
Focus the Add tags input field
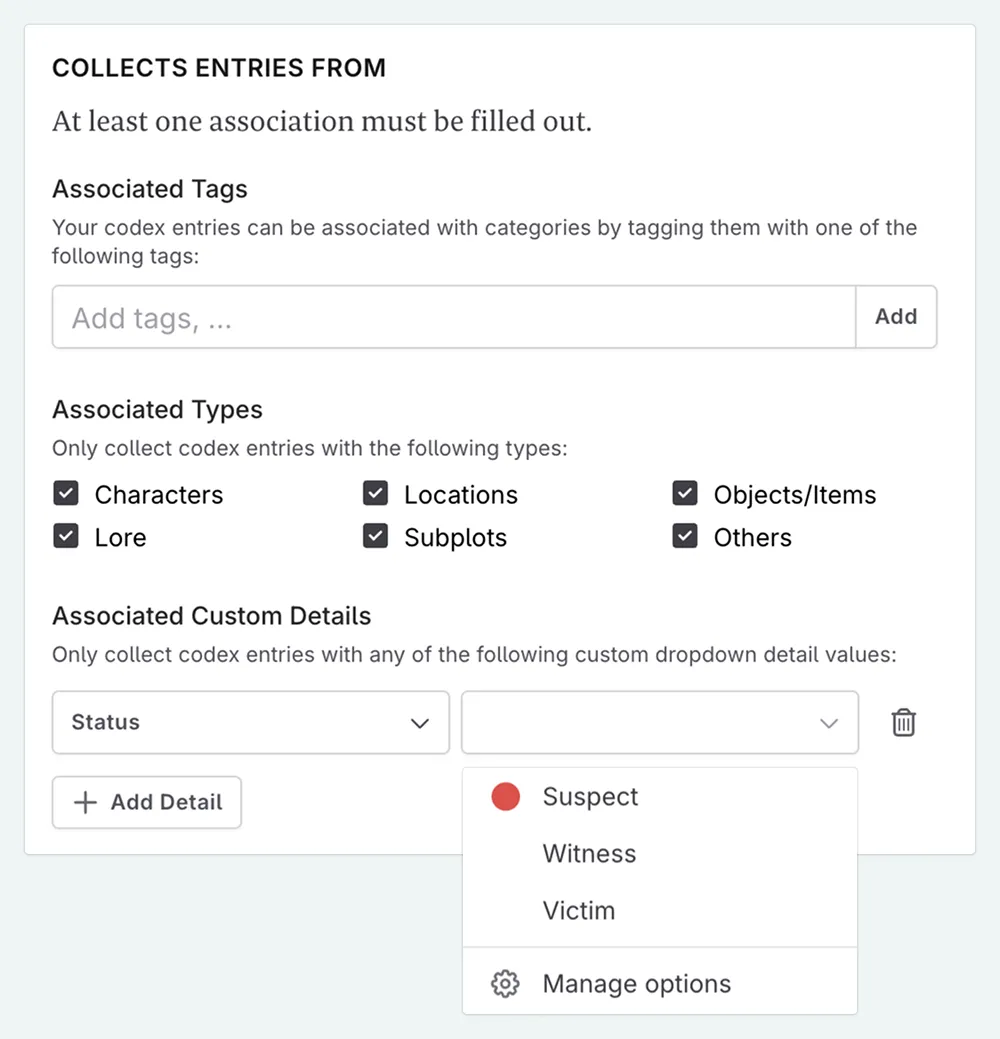pyautogui.click(x=454, y=317)
